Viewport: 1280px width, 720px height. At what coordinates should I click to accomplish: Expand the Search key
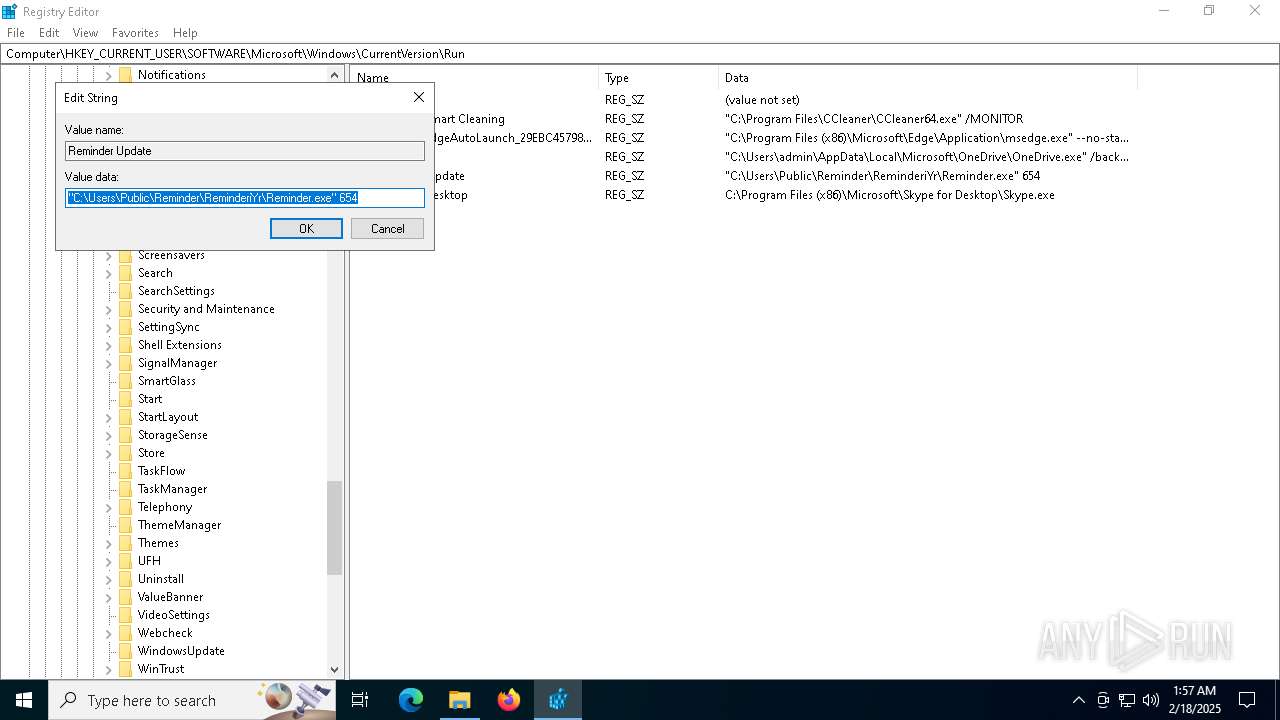[x=109, y=273]
